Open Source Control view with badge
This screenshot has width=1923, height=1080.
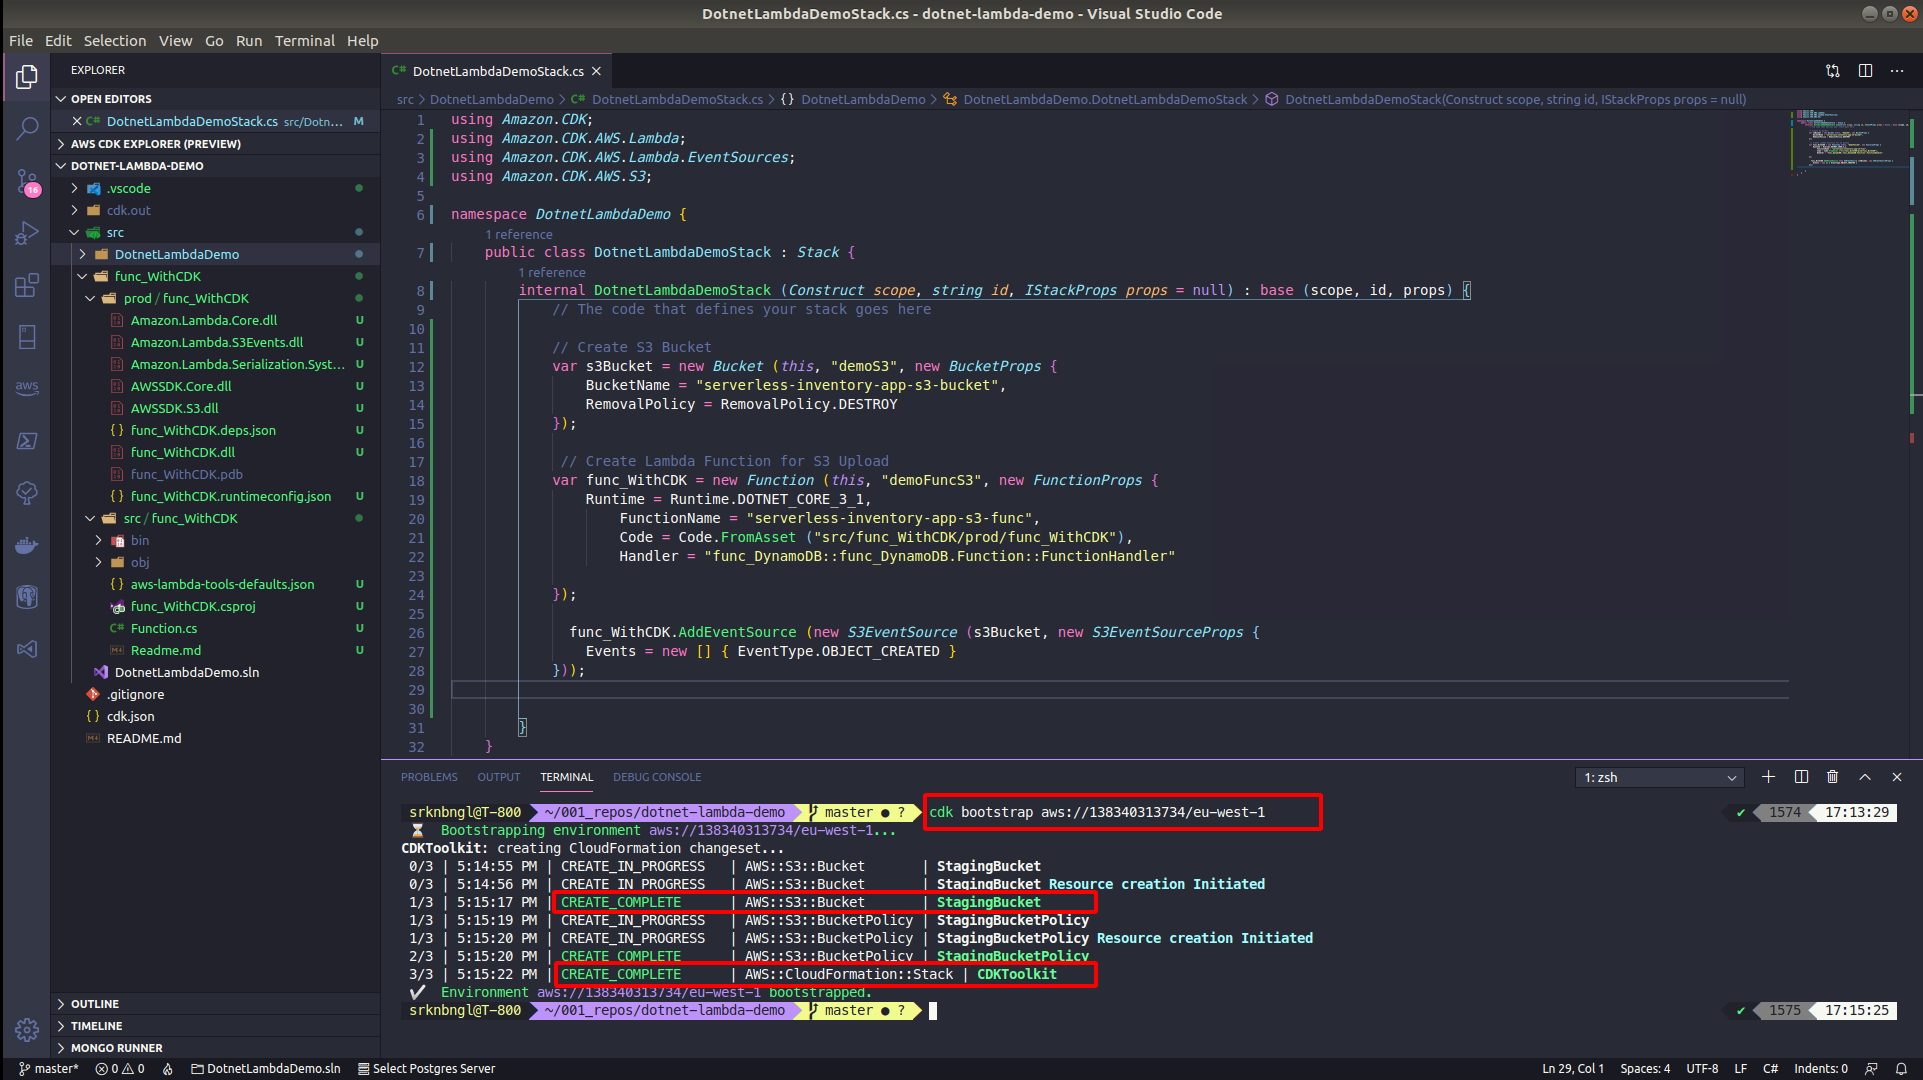27,181
